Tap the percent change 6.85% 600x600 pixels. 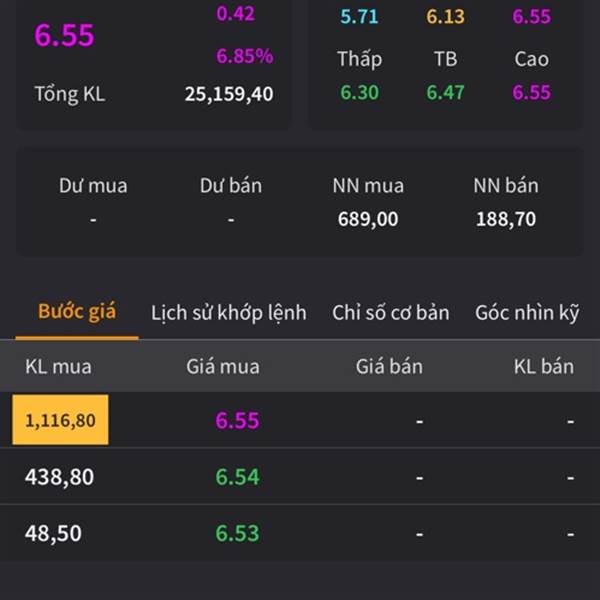[x=245, y=56]
